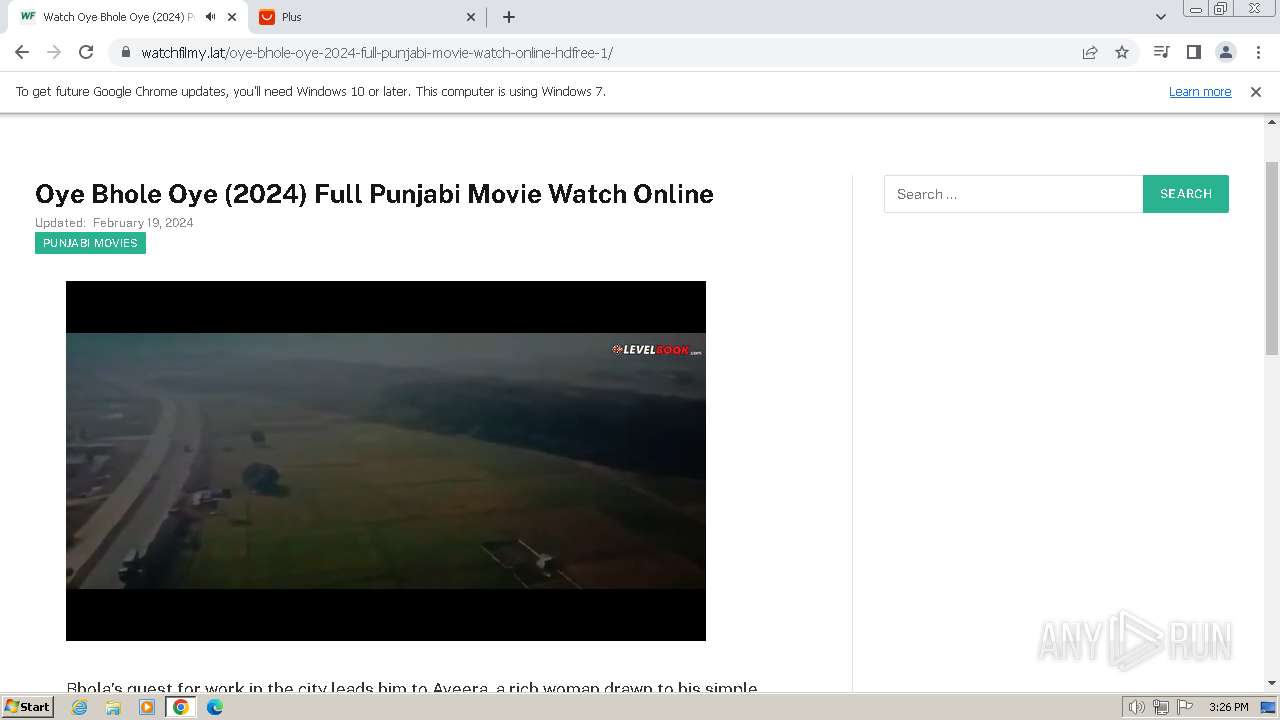This screenshot has height=720, width=1280.
Task: Reload the current page
Action: pos(86,52)
